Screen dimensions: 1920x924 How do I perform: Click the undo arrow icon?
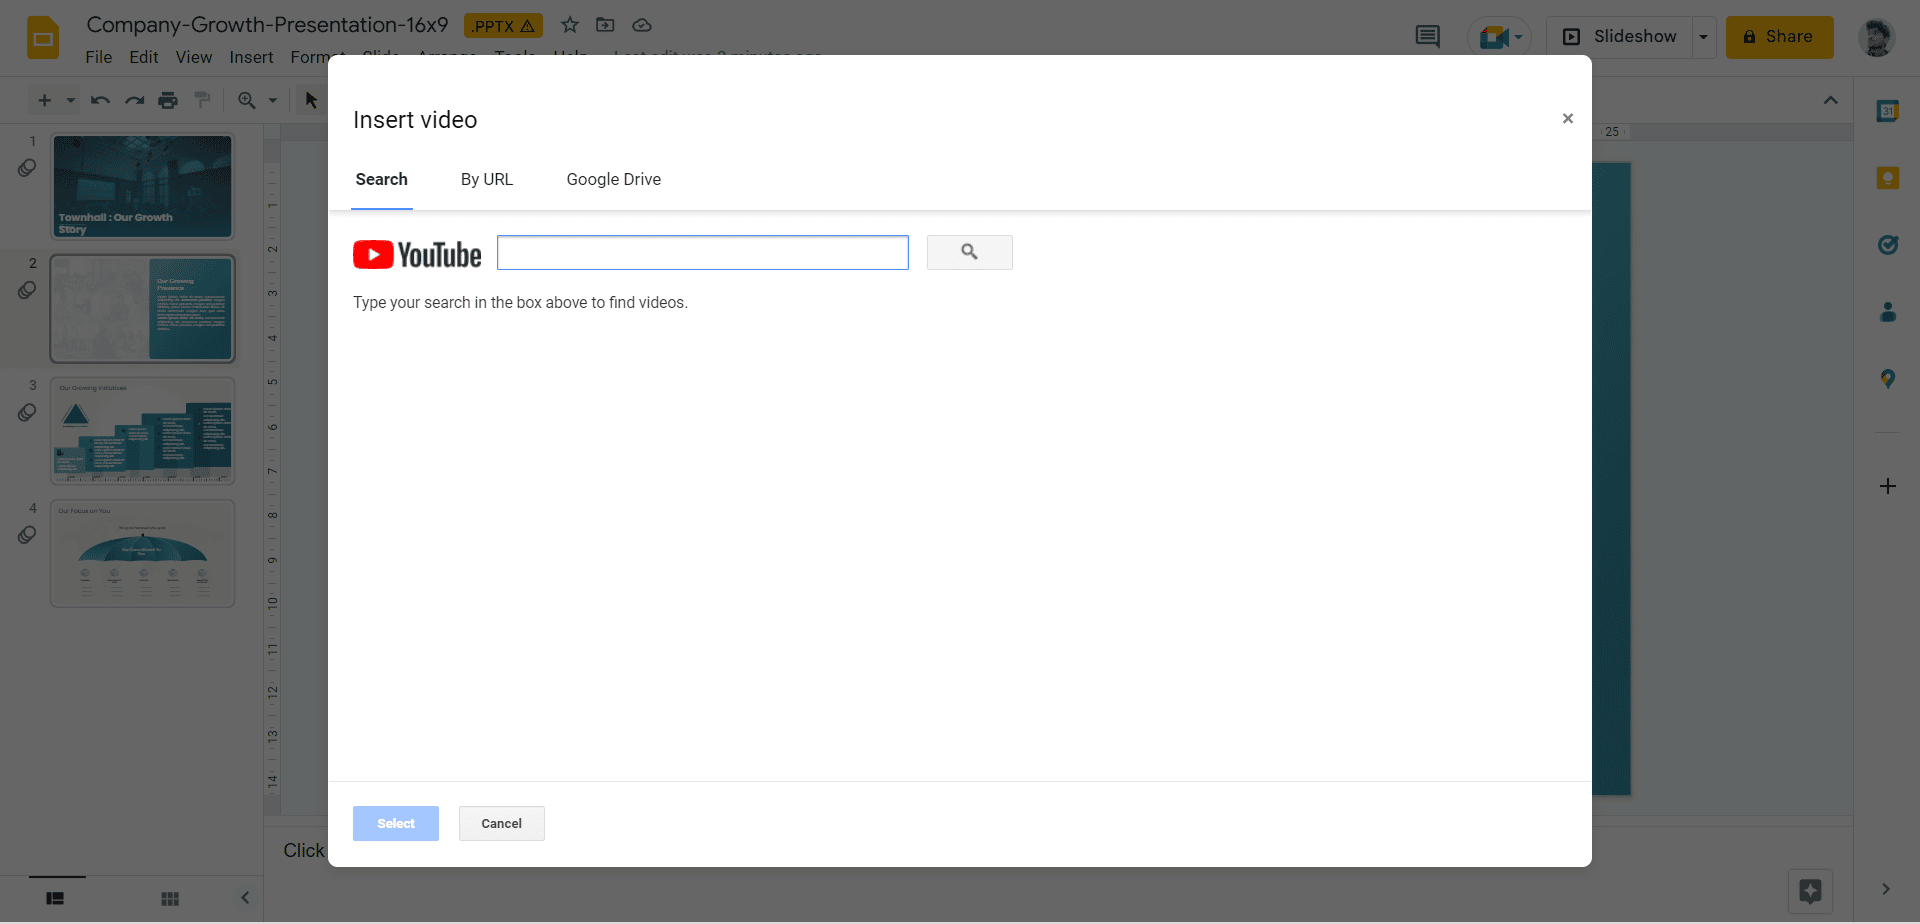click(100, 100)
